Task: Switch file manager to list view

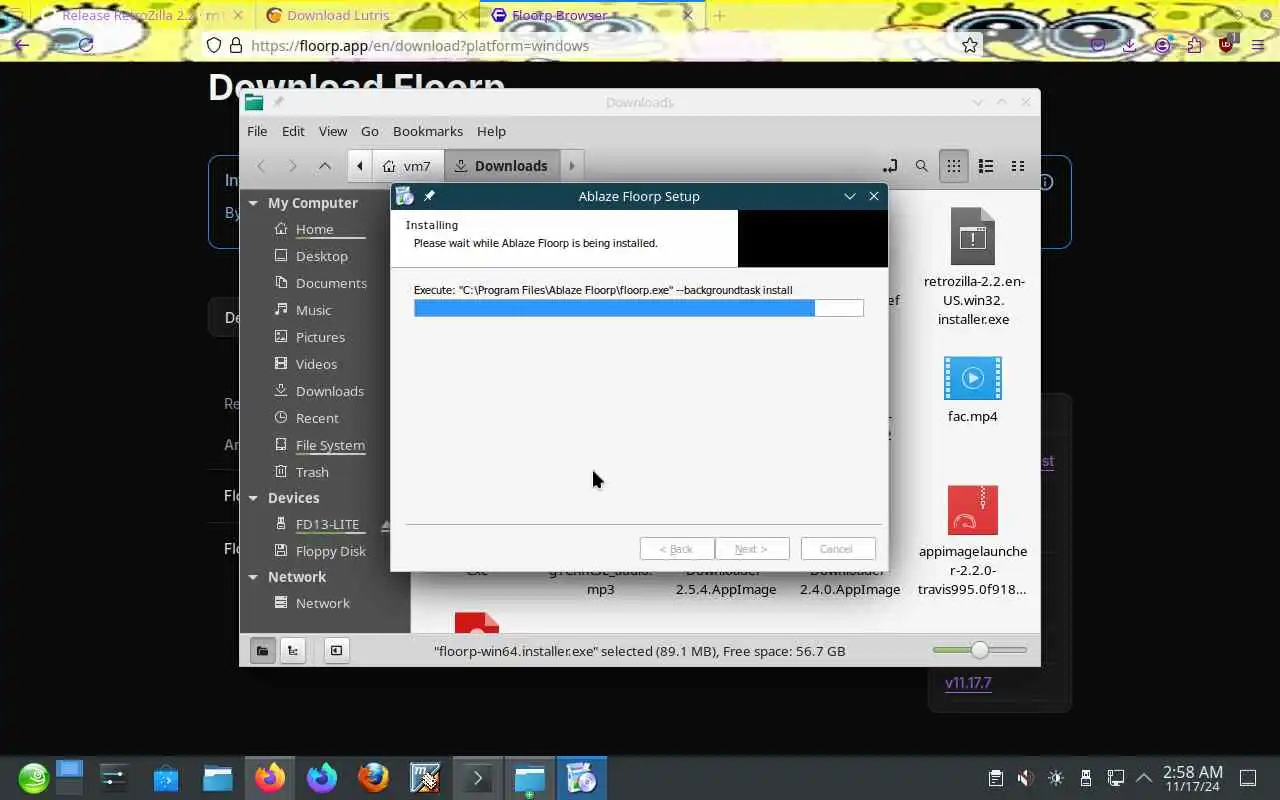Action: coord(986,166)
